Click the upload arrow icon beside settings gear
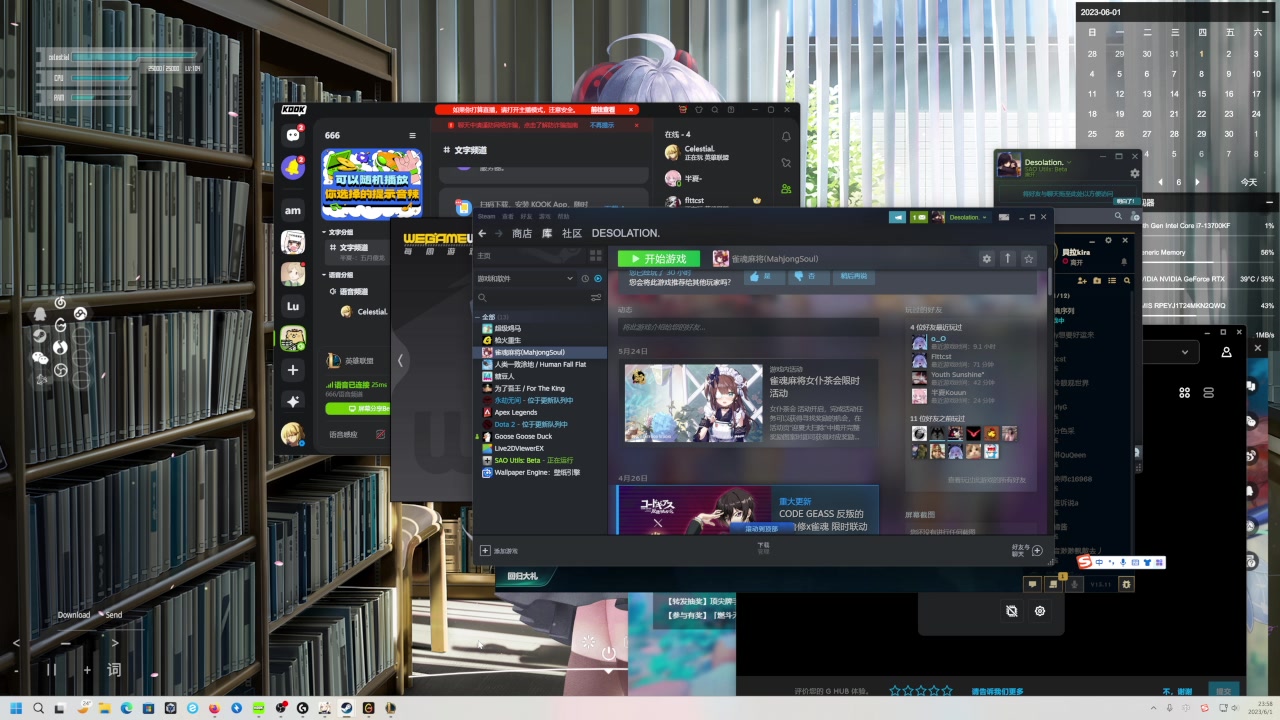The width and height of the screenshot is (1280, 720). pos(1007,258)
